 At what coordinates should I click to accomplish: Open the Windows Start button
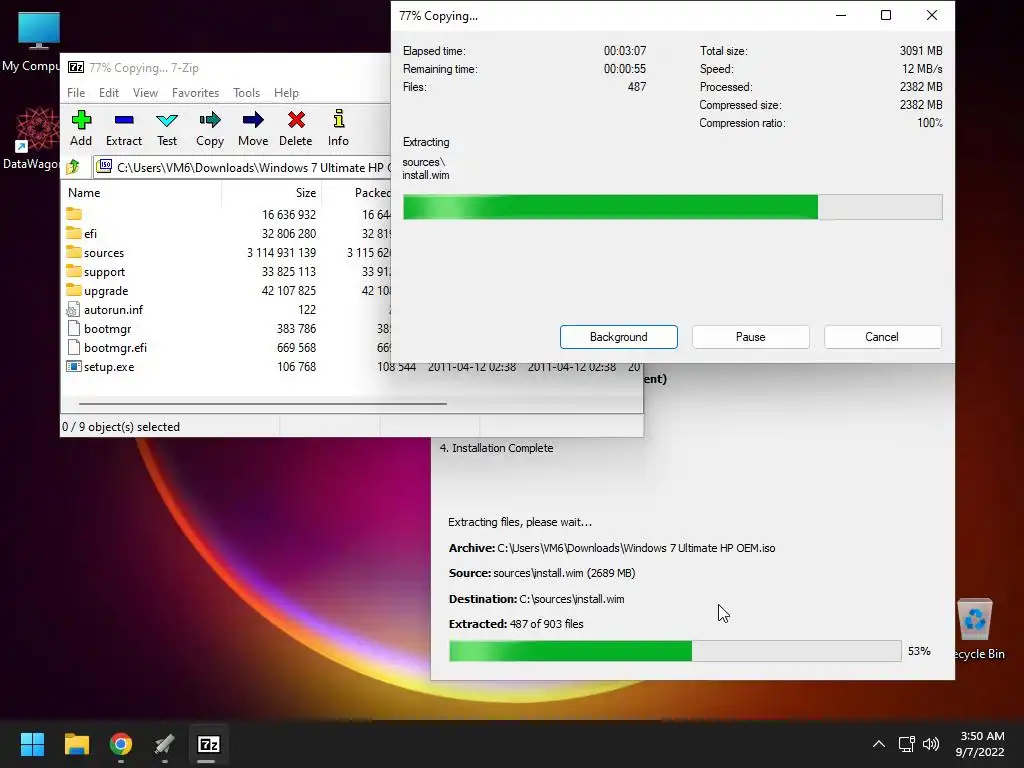[32, 744]
